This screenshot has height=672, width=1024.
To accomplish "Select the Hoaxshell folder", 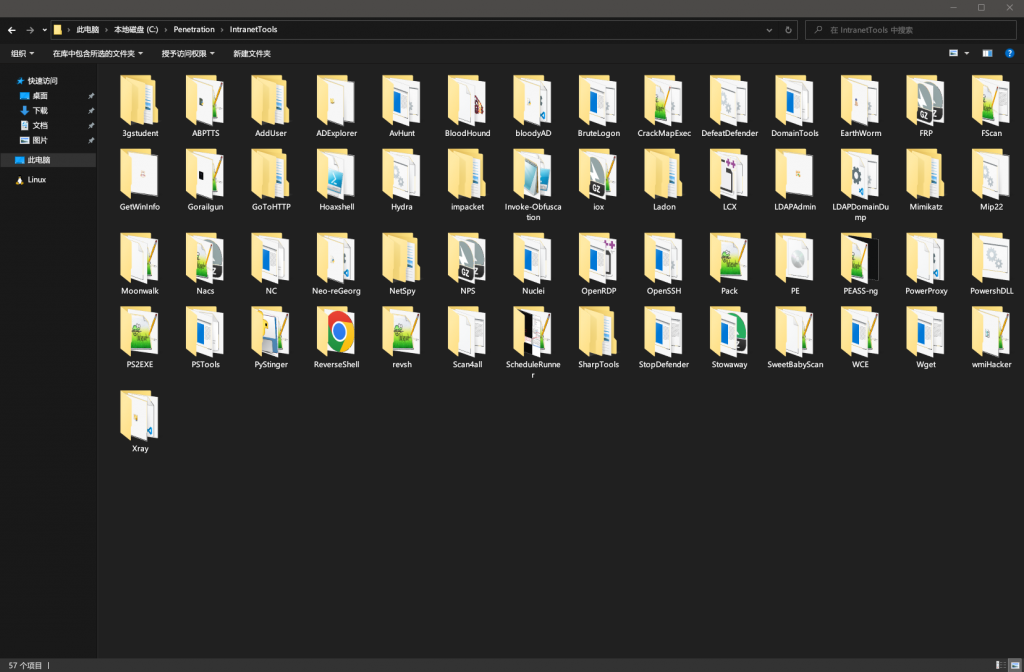I will pyautogui.click(x=336, y=180).
